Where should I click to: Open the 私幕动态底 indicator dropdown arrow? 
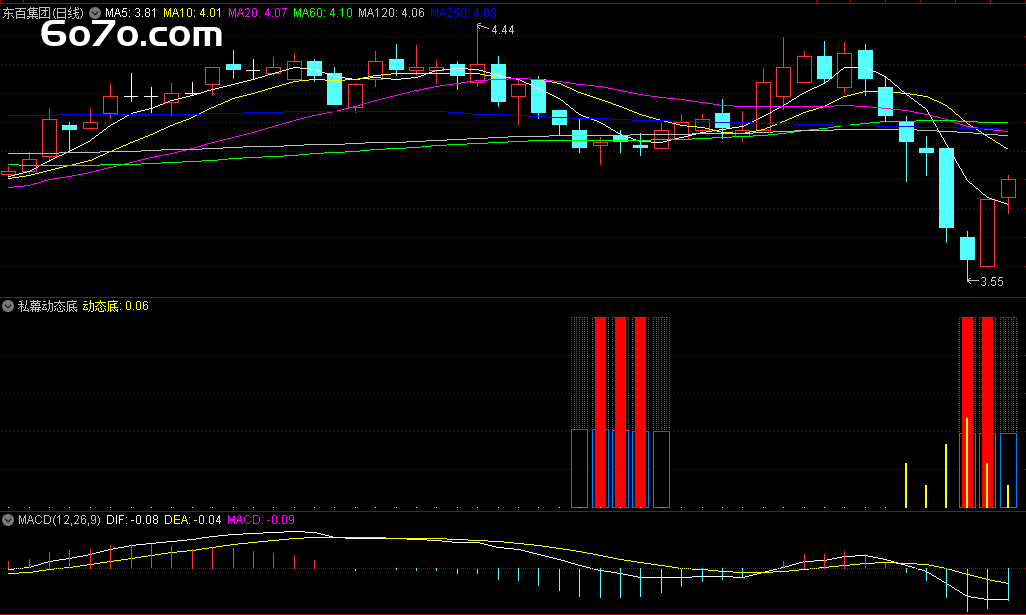click(x=8, y=306)
